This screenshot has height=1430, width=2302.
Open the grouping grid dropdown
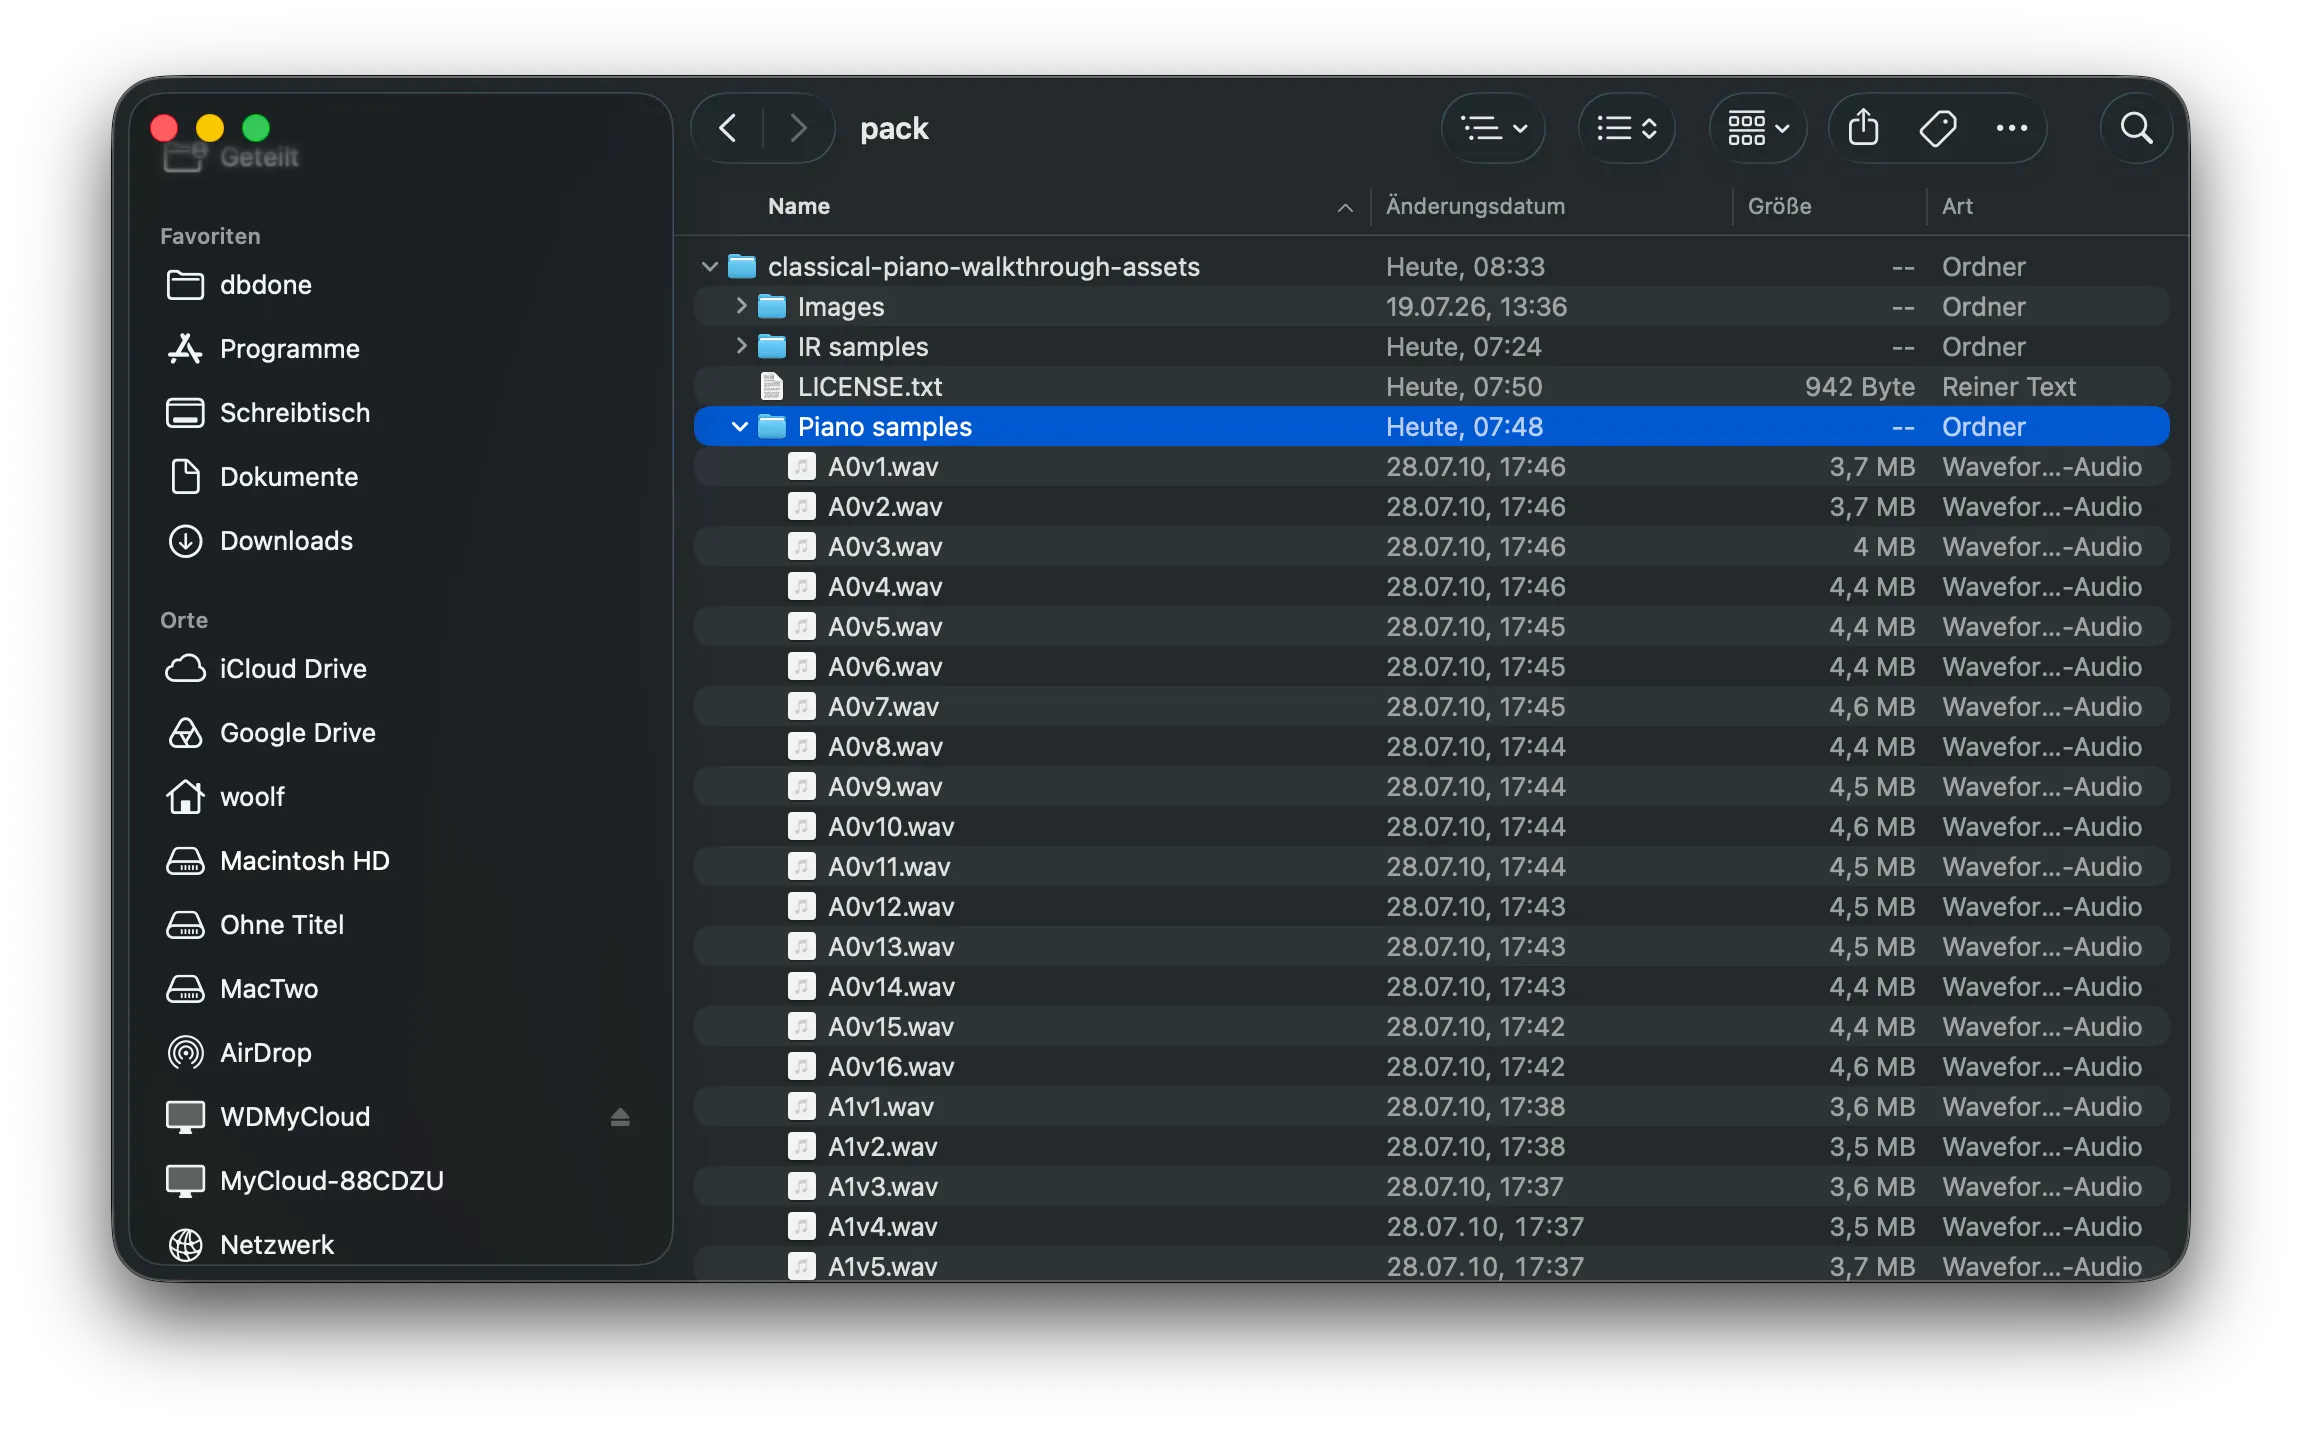pyautogui.click(x=1759, y=128)
